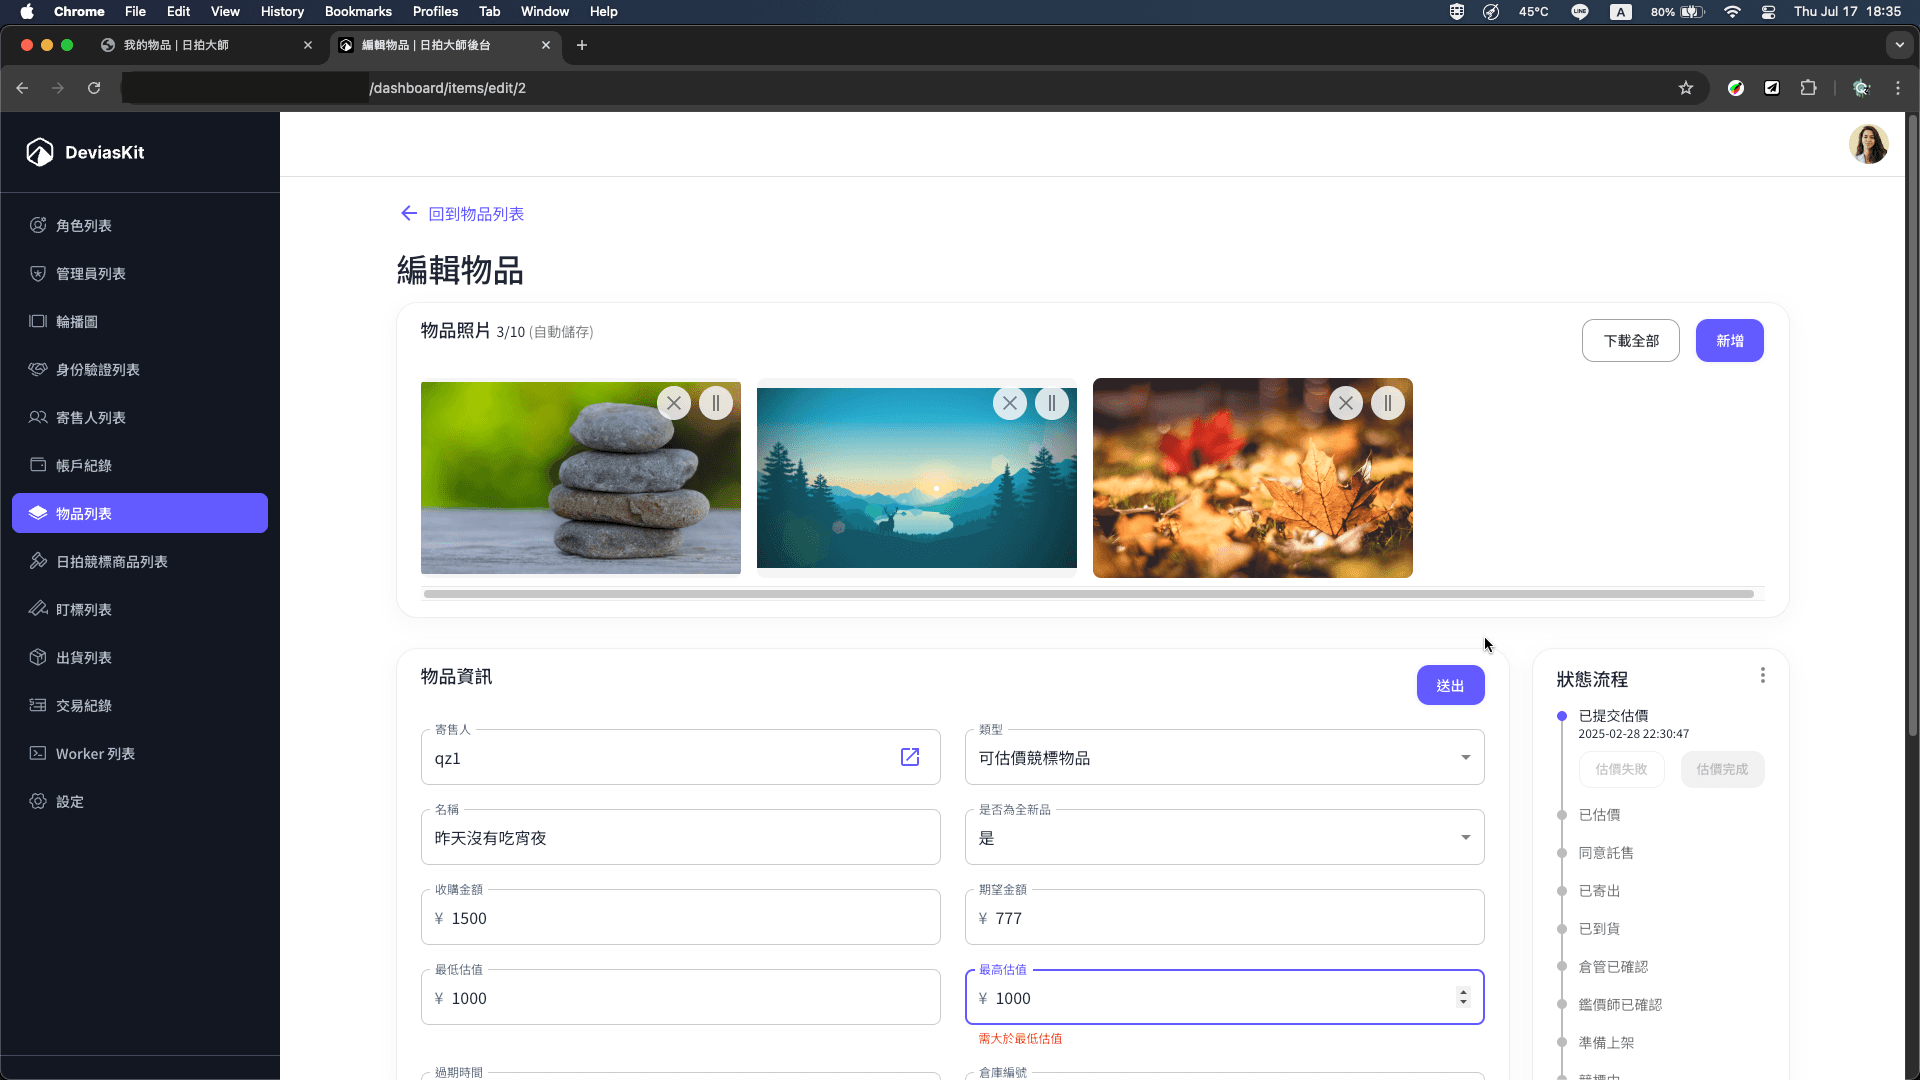Viewport: 1920px width, 1080px height.
Task: Open consignor qz1 external link icon
Action: click(910, 757)
